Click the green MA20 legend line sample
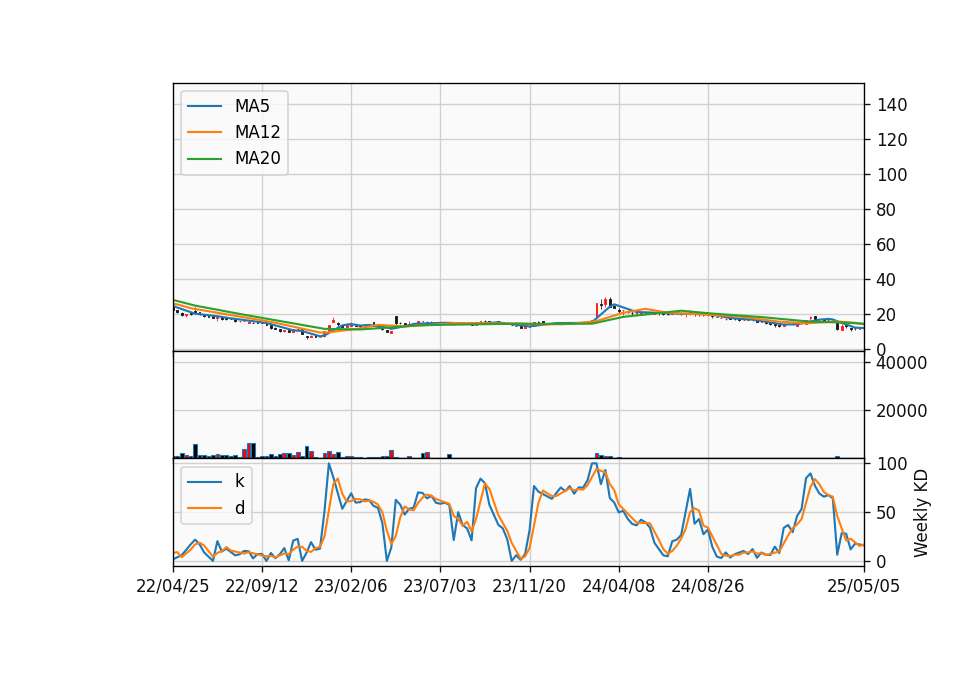 tap(204, 159)
